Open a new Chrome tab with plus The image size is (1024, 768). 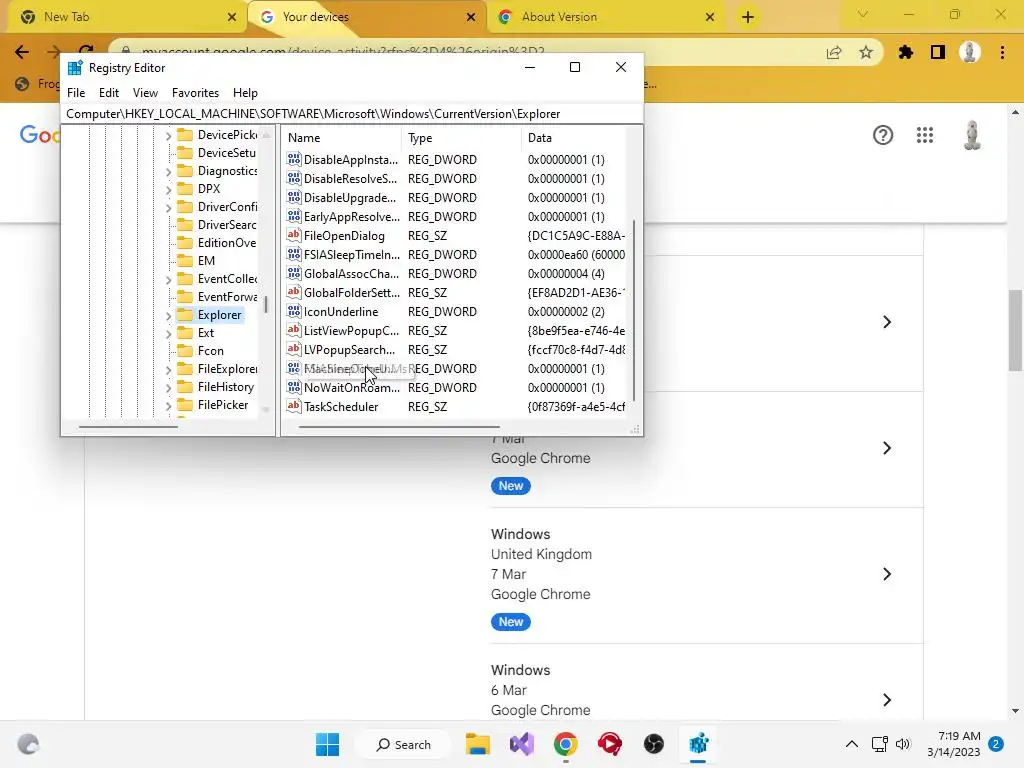coord(748,17)
